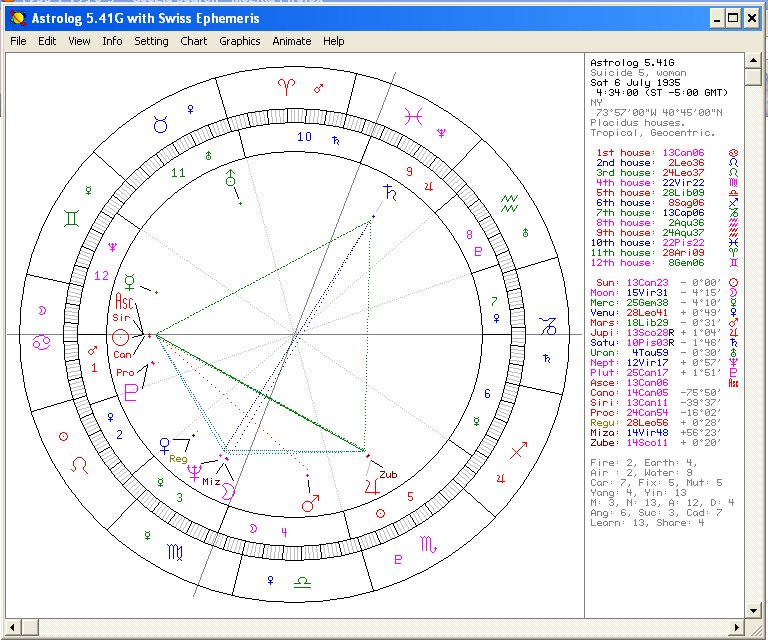
Task: Click the Pro star label
Action: coord(125,373)
